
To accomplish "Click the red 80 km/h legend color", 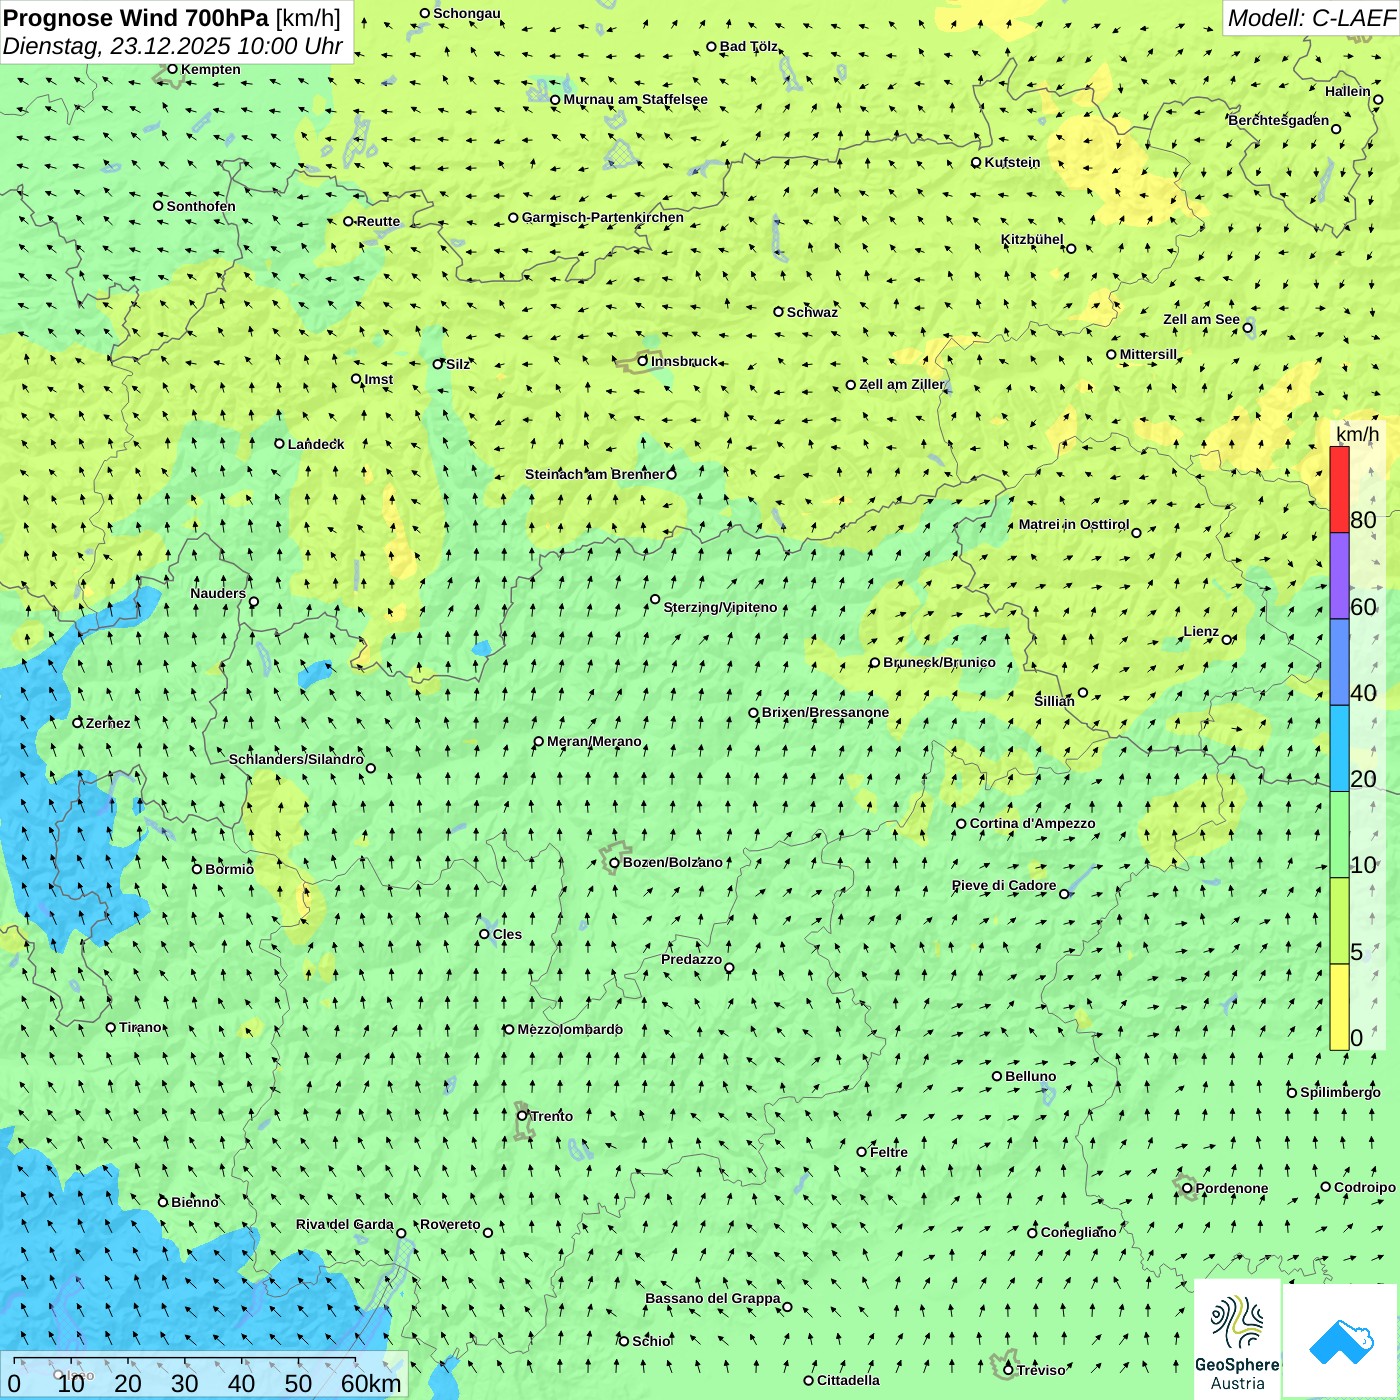I will [x=1339, y=490].
